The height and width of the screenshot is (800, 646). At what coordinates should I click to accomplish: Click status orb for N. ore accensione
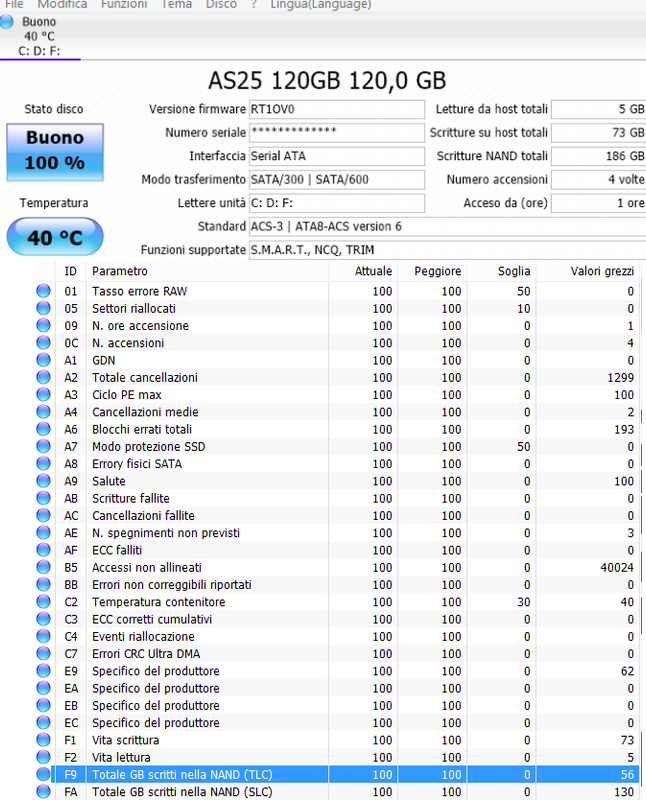click(43, 326)
